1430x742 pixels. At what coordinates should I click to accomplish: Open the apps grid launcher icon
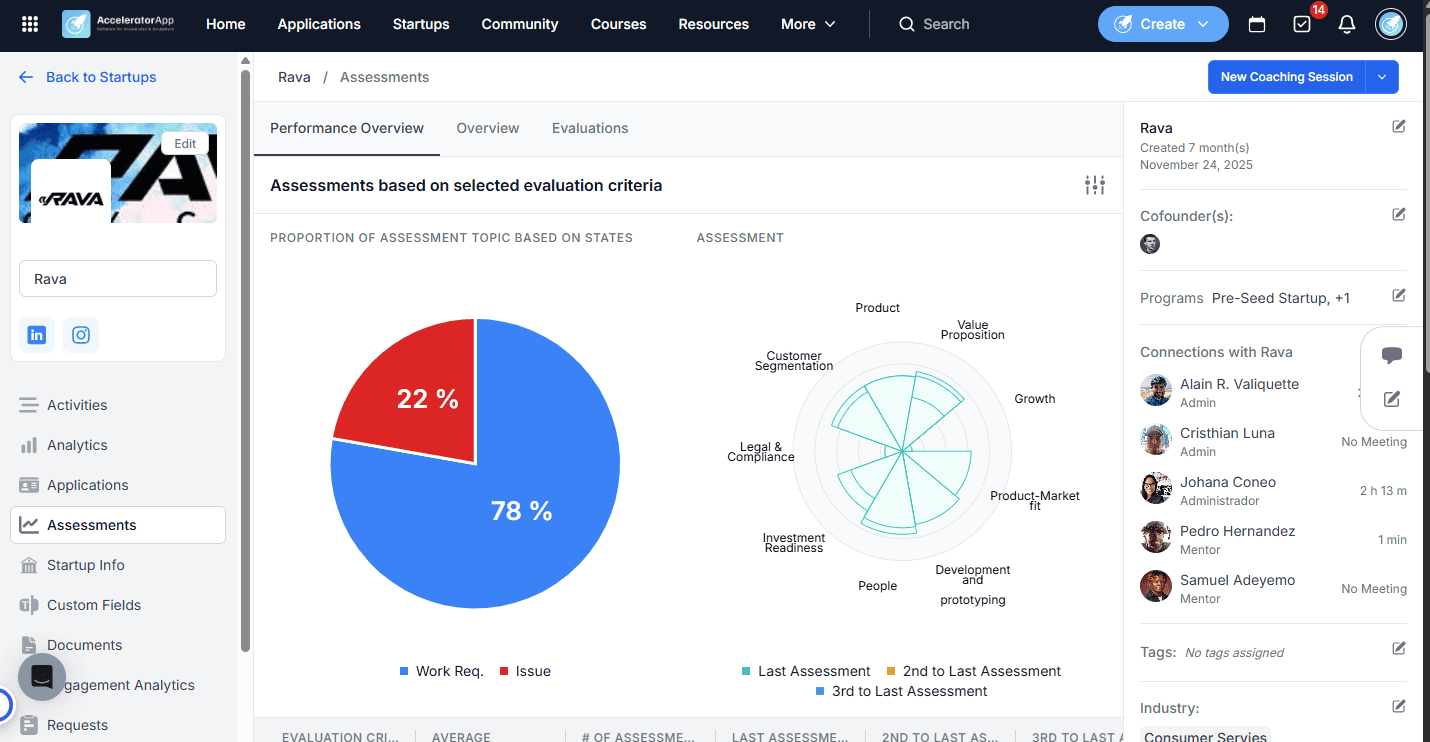coord(30,24)
